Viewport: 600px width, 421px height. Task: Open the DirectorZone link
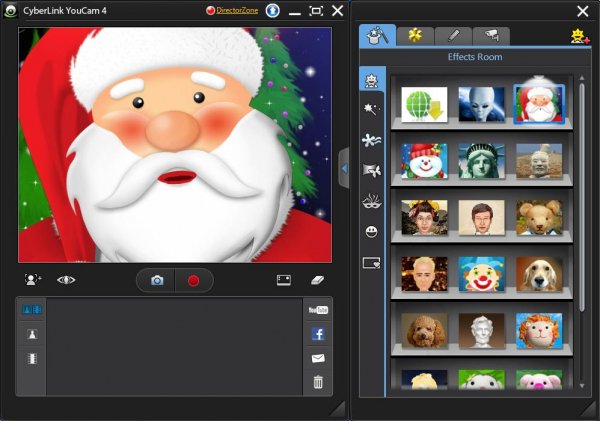click(x=237, y=11)
